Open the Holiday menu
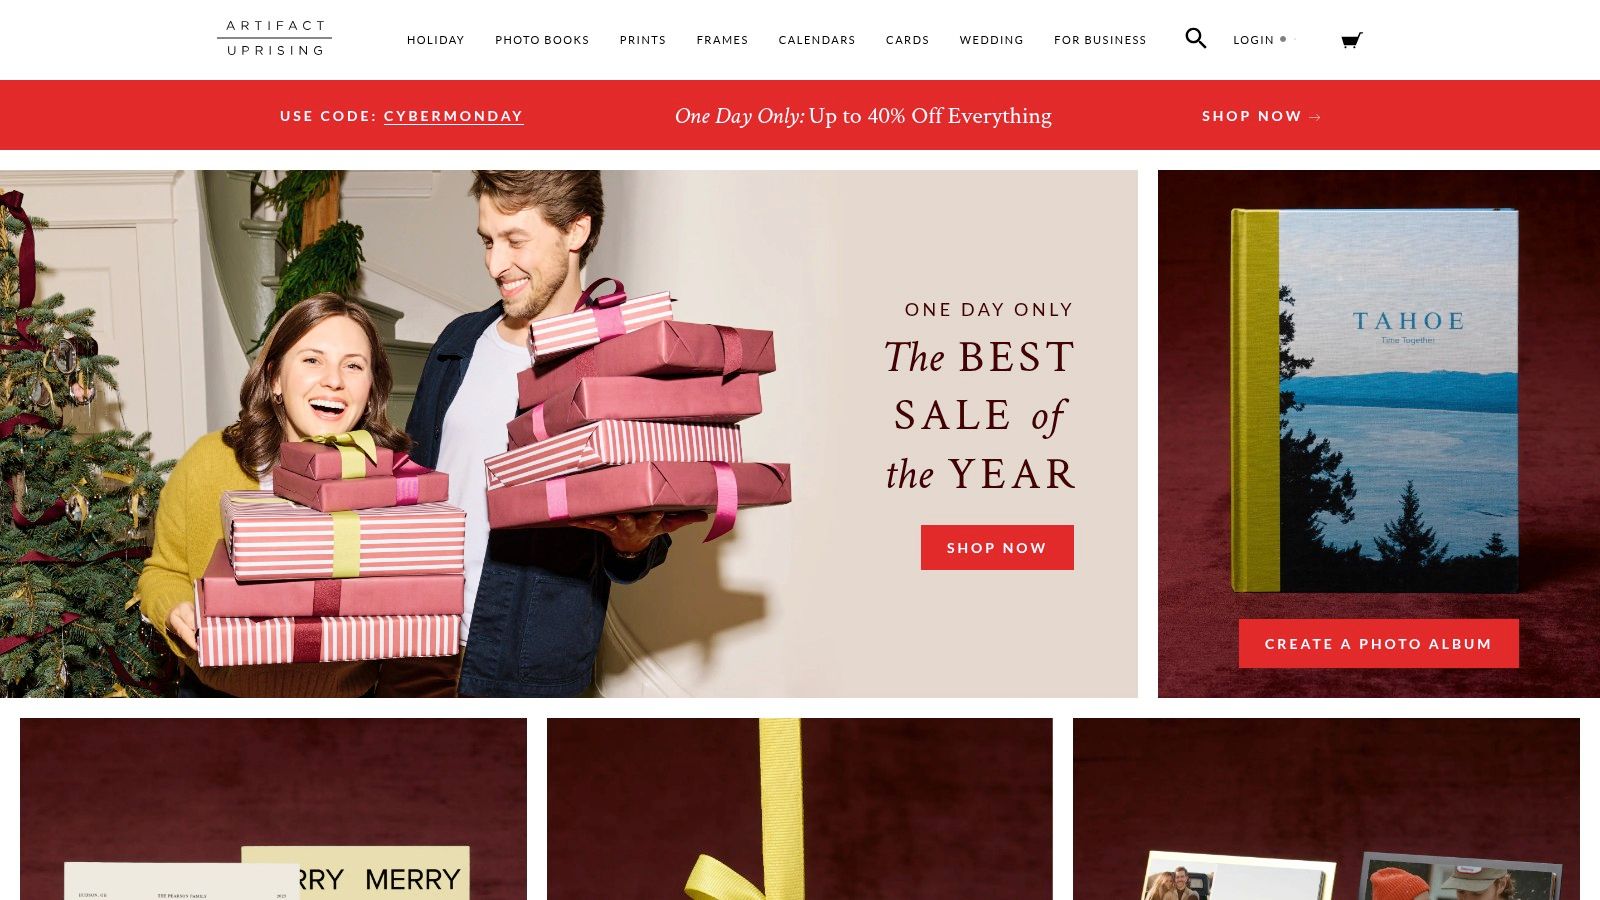The height and width of the screenshot is (900, 1600). [435, 40]
